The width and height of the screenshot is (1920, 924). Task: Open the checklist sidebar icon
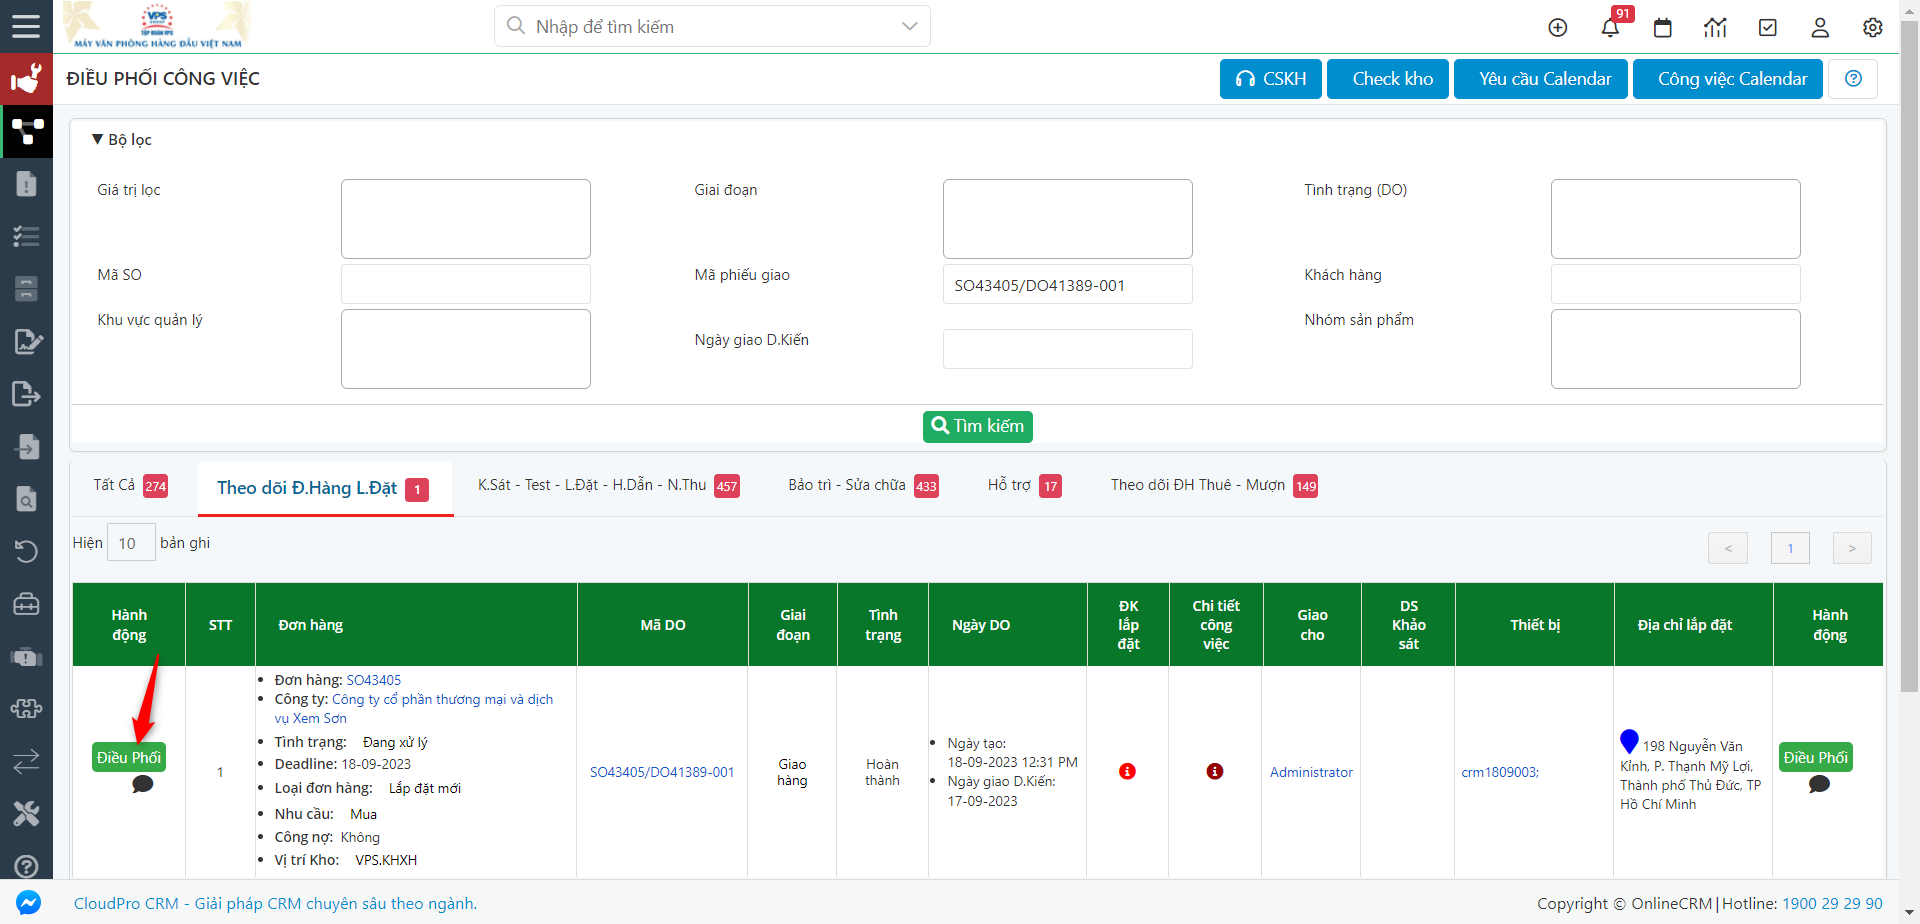[x=26, y=237]
